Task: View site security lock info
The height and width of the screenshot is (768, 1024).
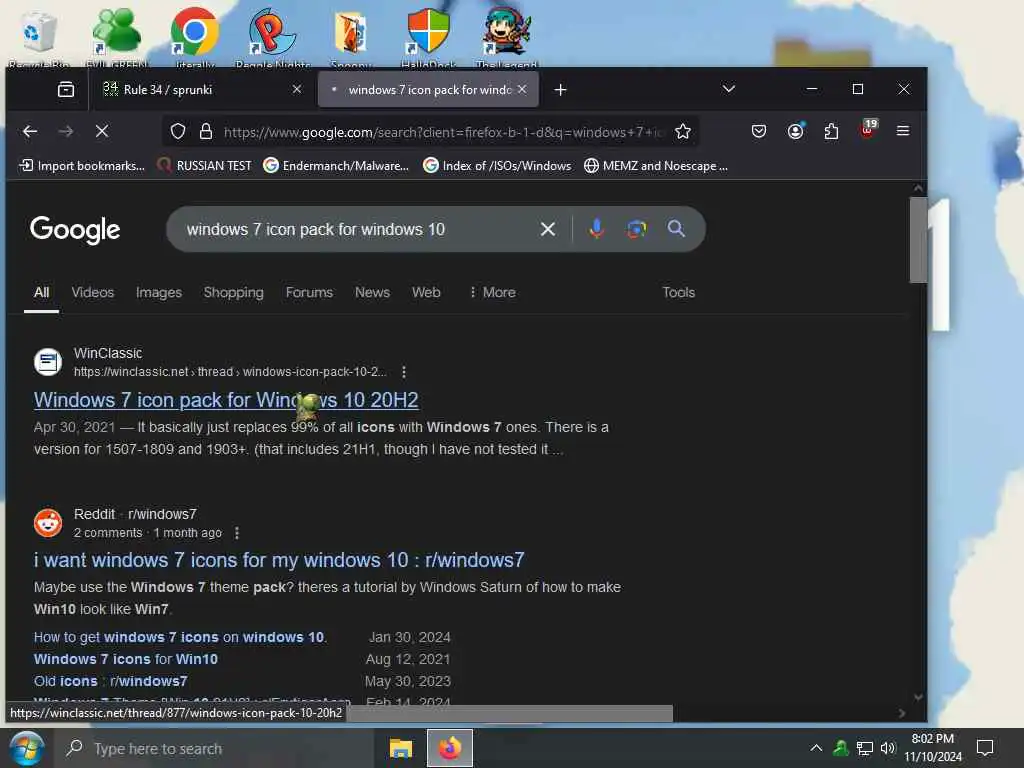Action: click(206, 131)
